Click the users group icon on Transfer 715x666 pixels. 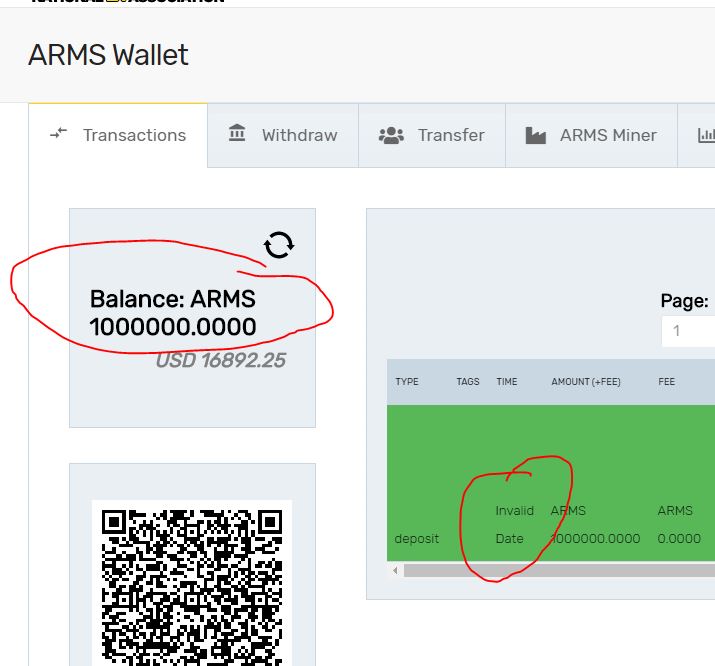[x=391, y=135]
